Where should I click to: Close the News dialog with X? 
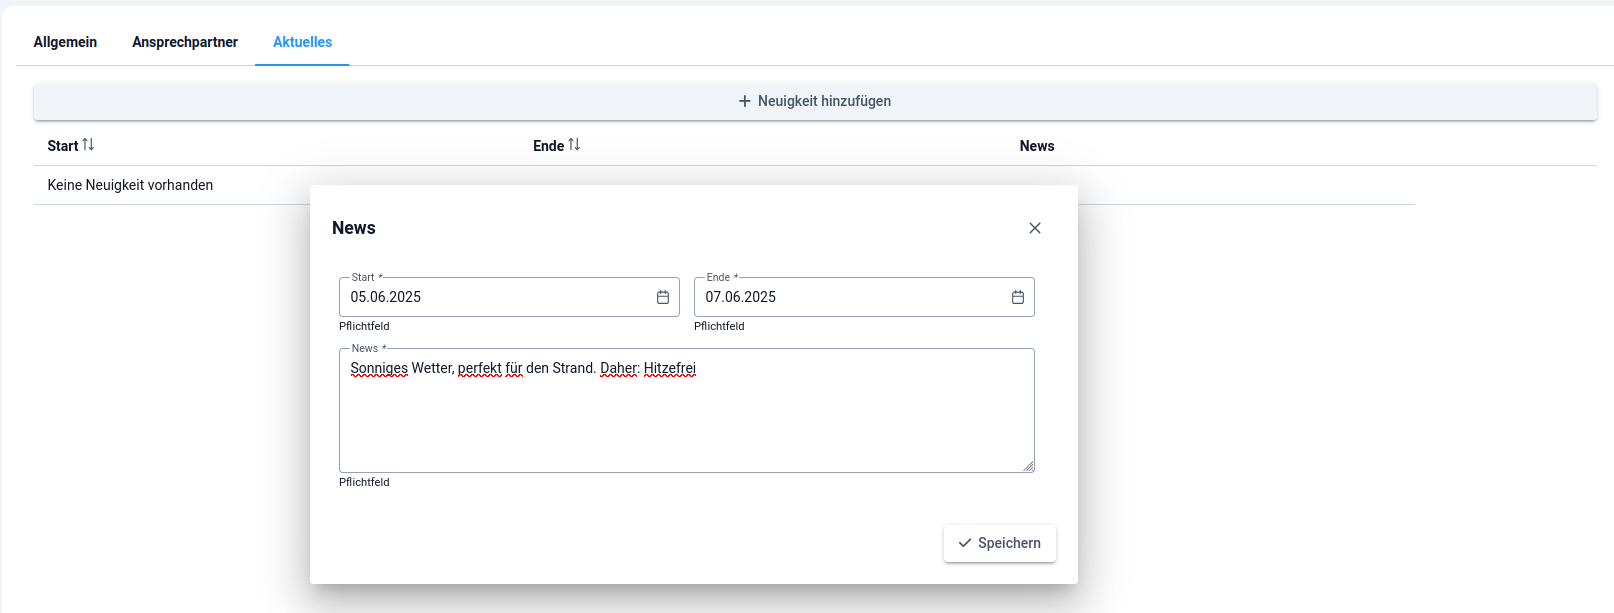1035,228
